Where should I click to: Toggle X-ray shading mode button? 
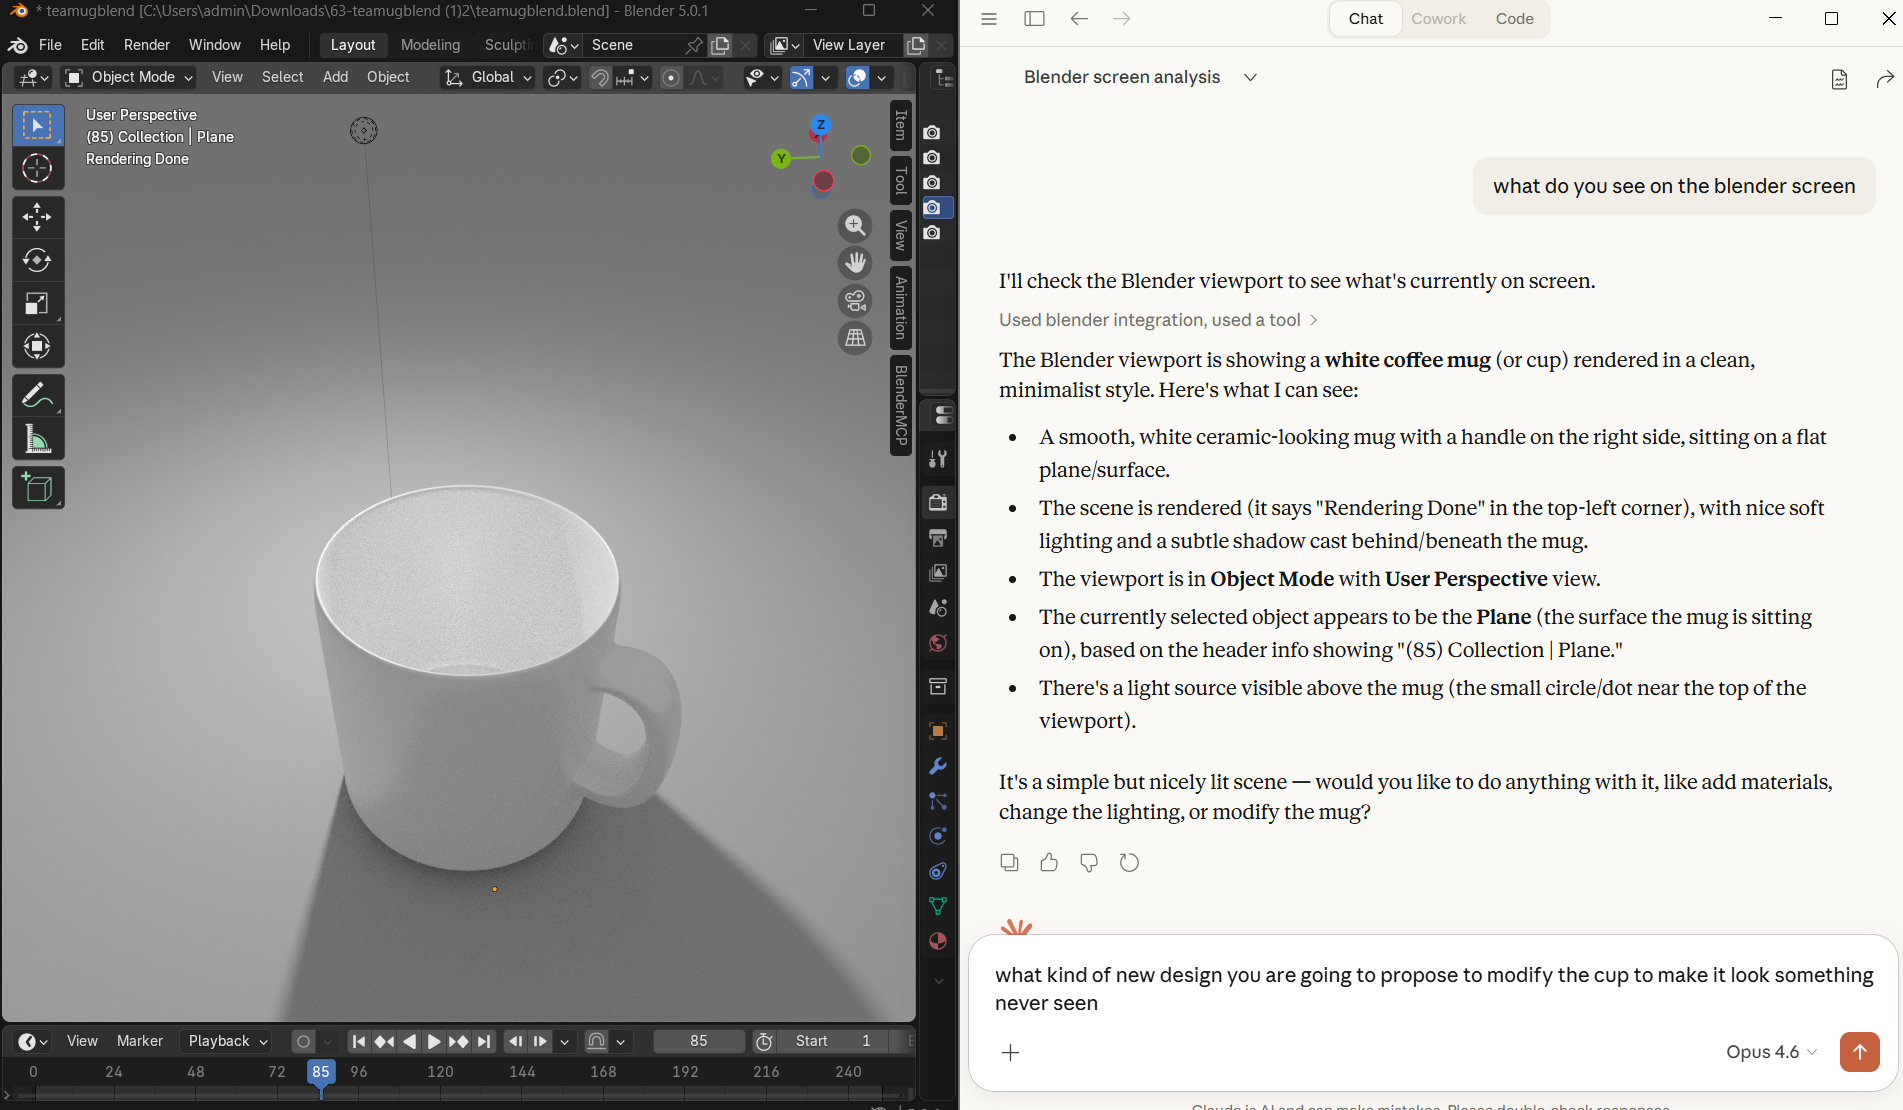pos(908,77)
